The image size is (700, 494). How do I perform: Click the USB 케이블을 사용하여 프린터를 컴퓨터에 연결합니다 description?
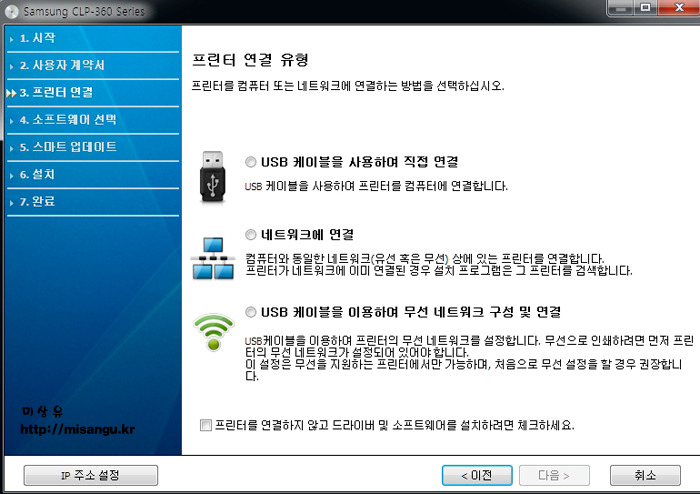click(x=376, y=186)
